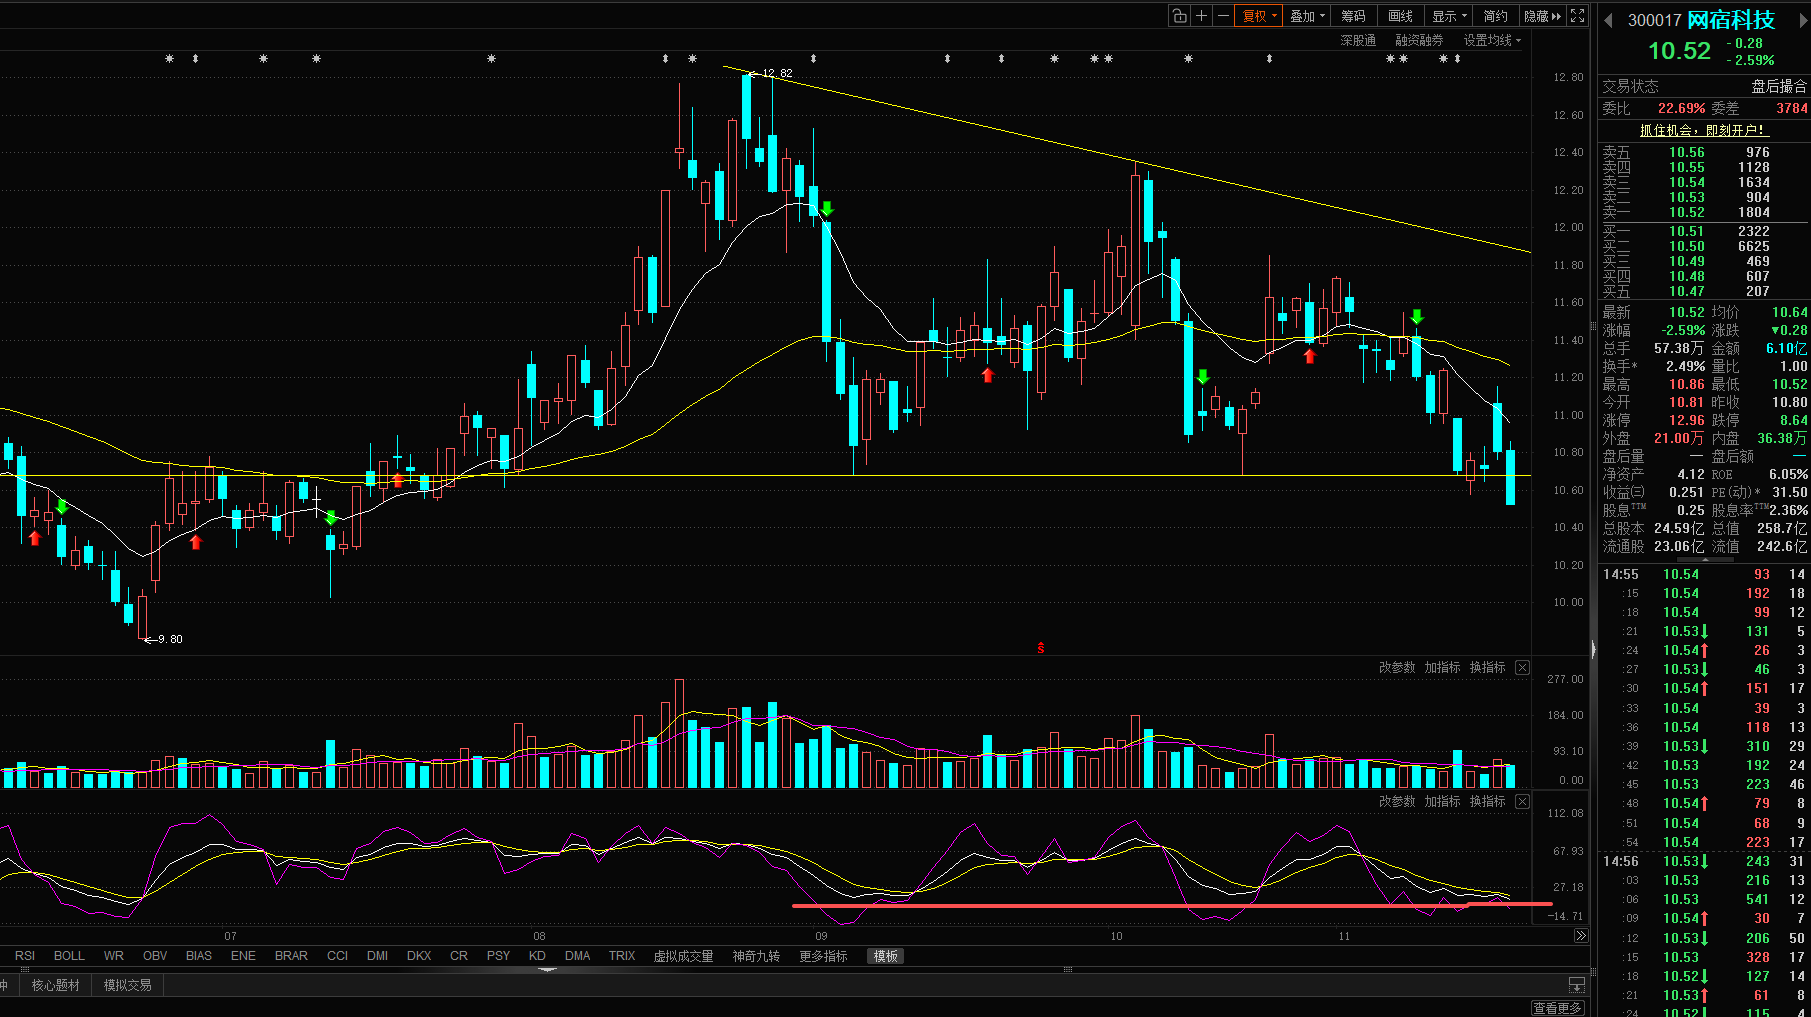1811x1017 pixels.
Task: Click 加指标 in bottom oscillator panel
Action: pyautogui.click(x=1442, y=802)
